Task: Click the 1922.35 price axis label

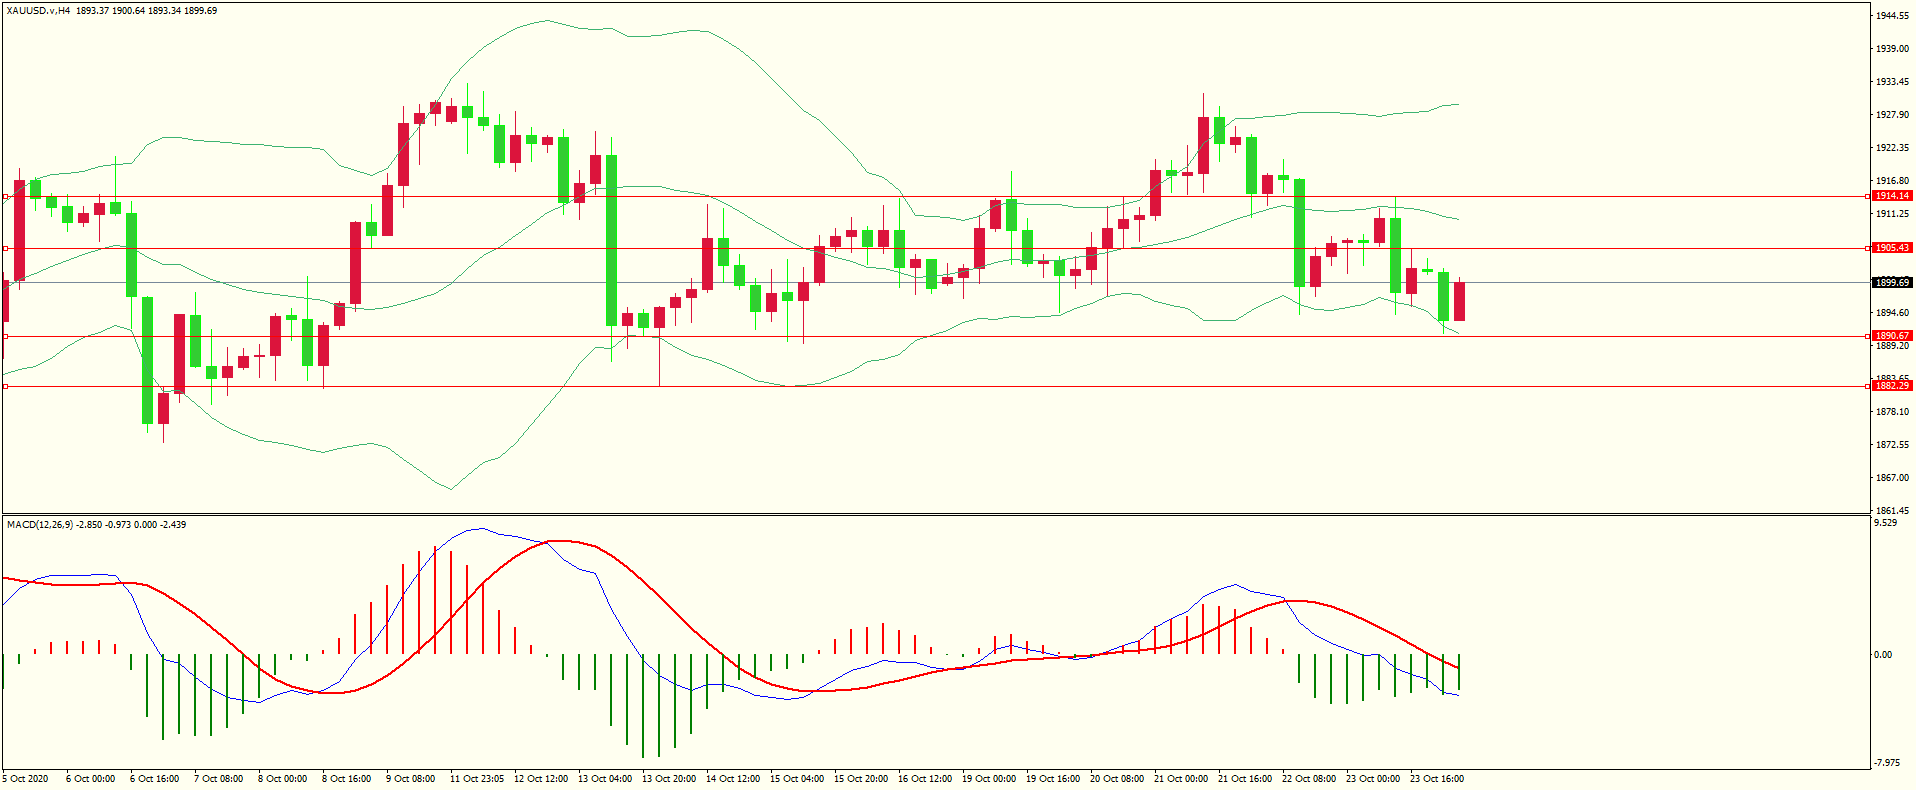Action: click(1893, 148)
